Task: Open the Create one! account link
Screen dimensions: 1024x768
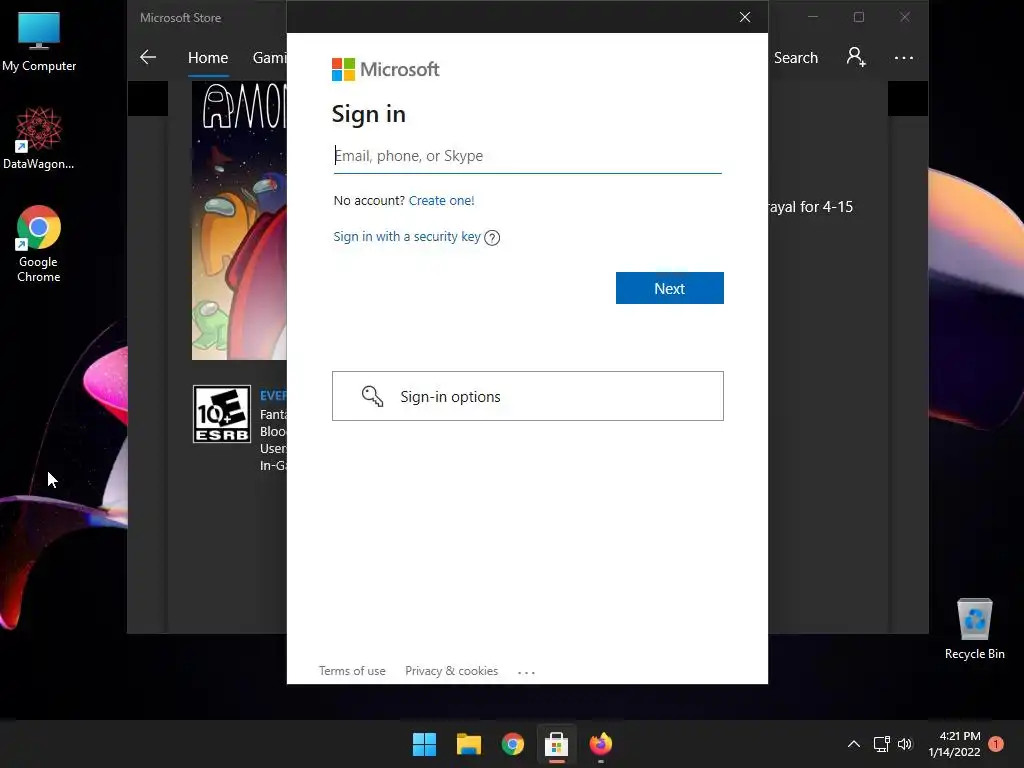Action: [x=441, y=200]
